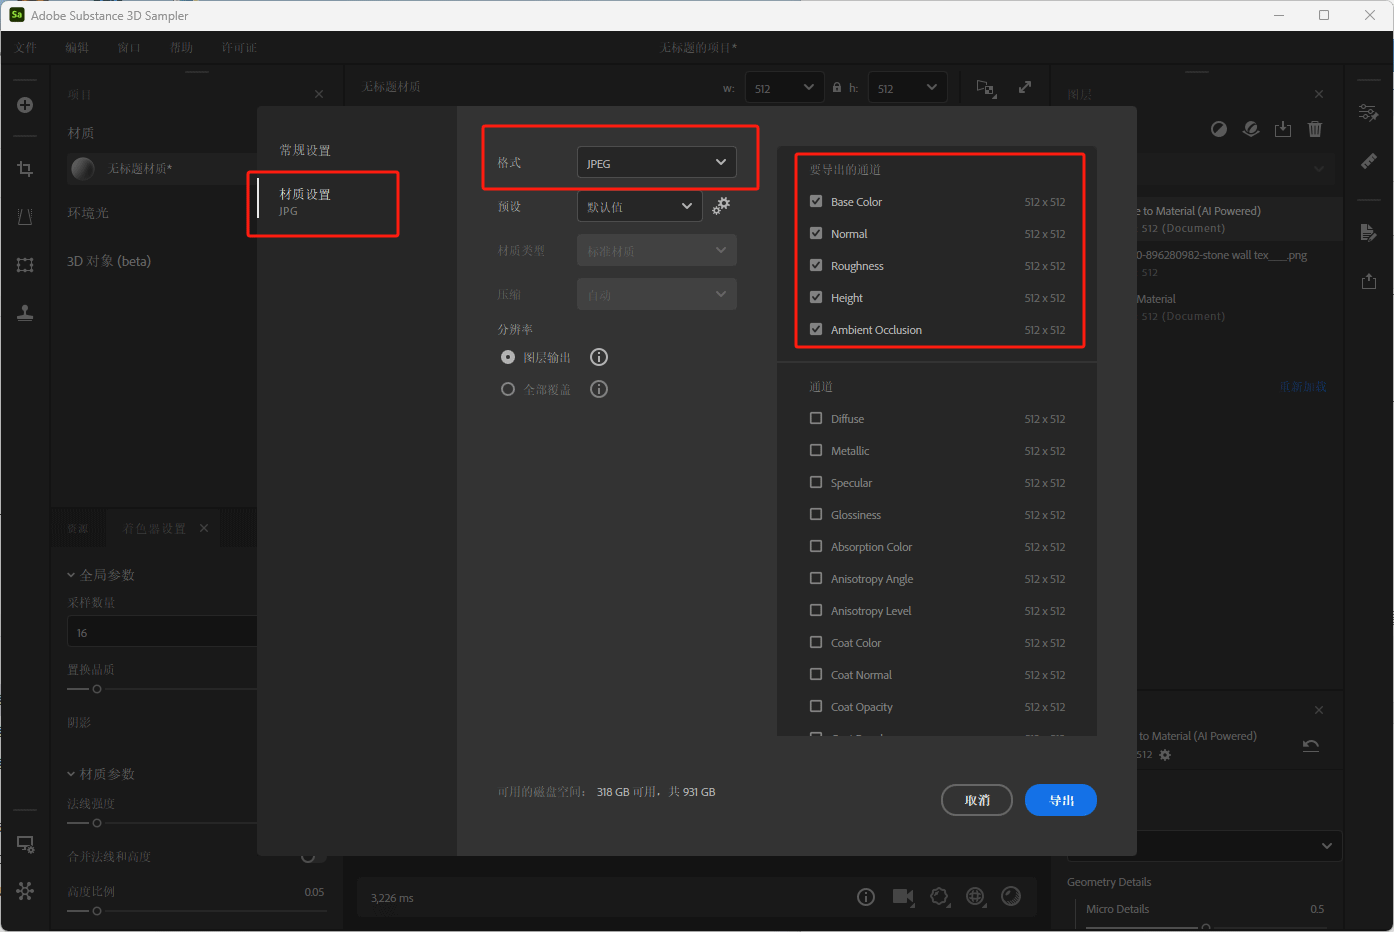
Task: Open the dropdown above Geometry Details
Action: point(1204,846)
